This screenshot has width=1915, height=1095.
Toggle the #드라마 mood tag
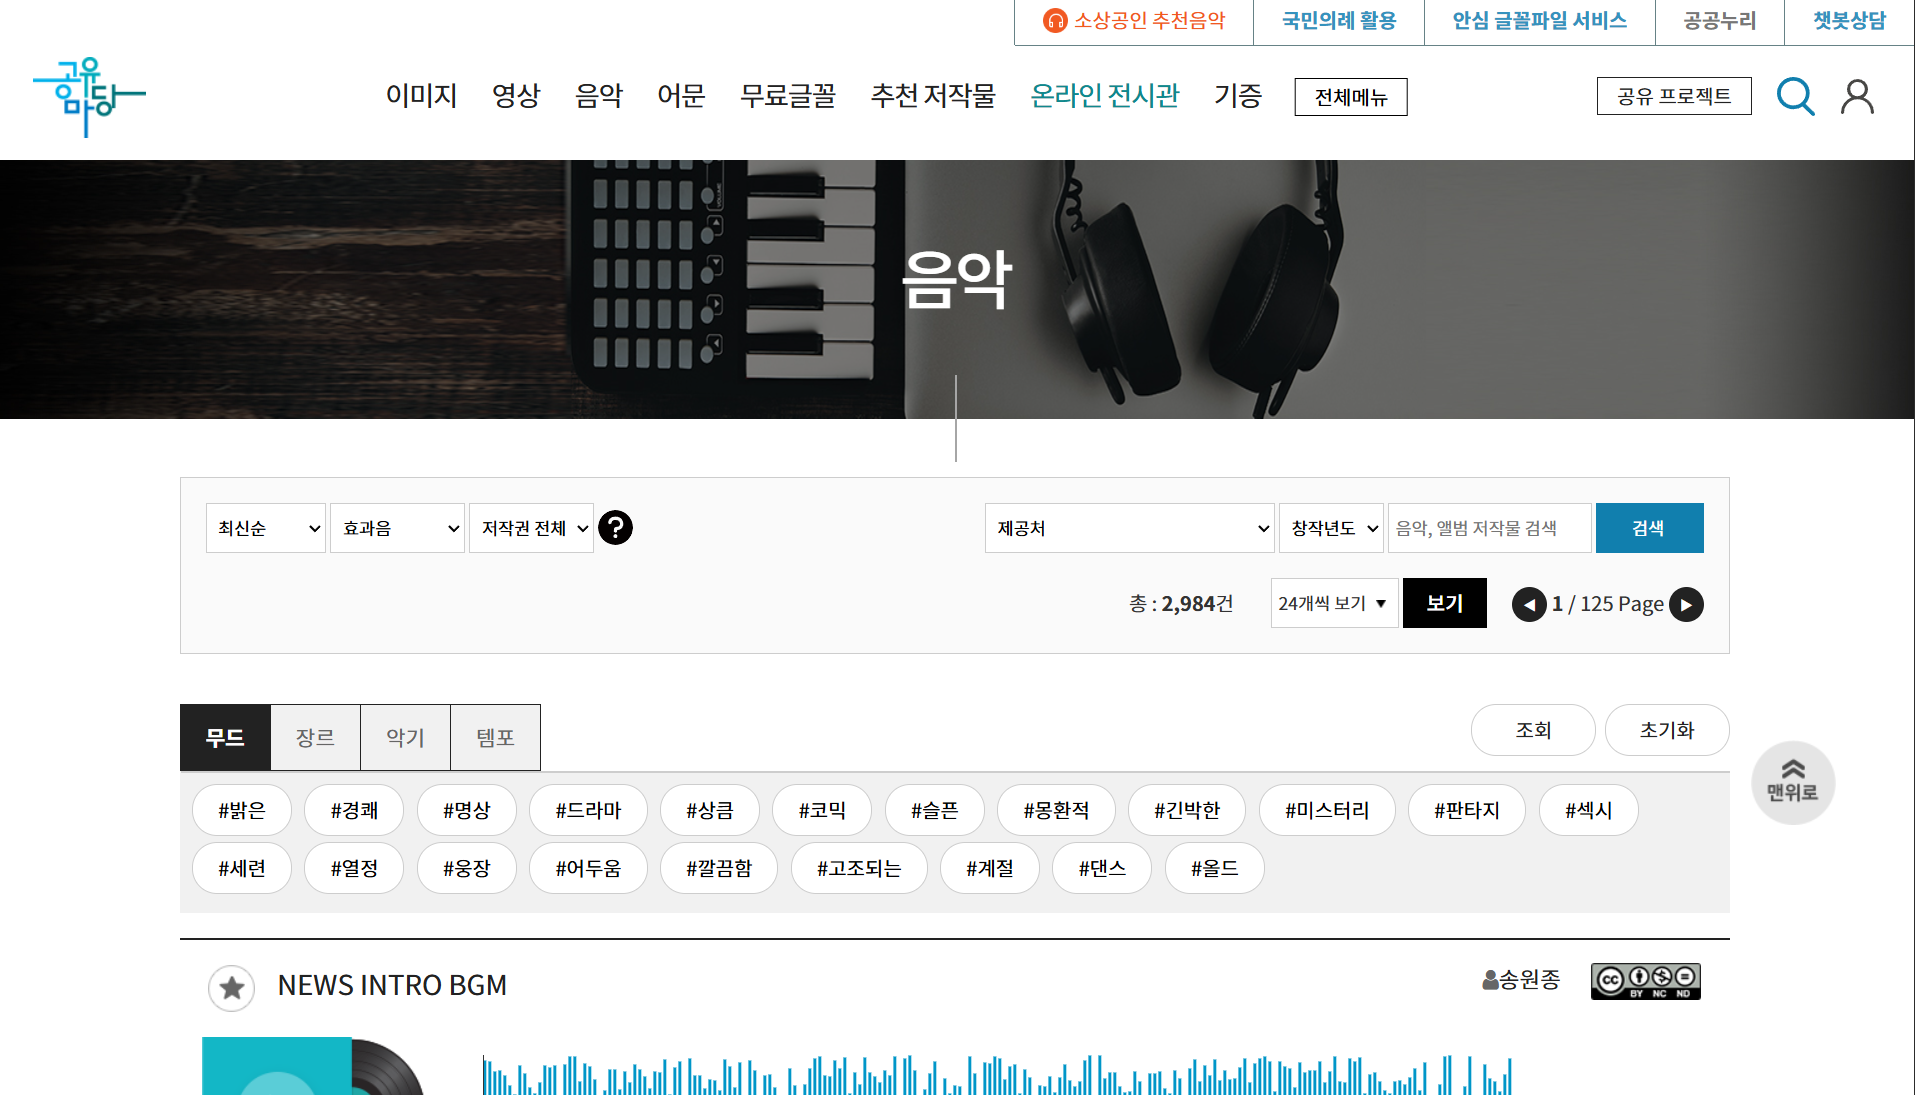tap(588, 810)
